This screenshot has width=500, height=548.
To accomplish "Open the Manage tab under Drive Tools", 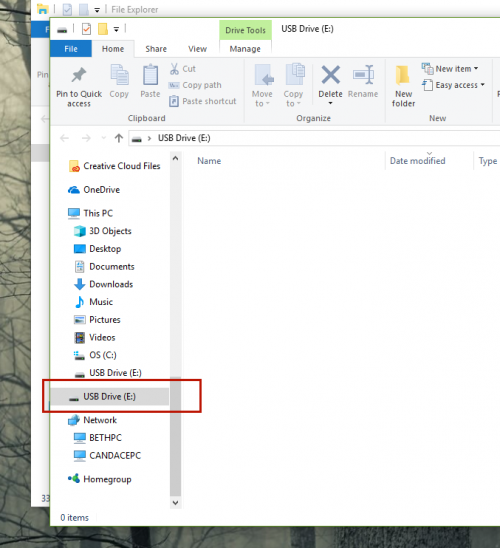I will coord(245,49).
